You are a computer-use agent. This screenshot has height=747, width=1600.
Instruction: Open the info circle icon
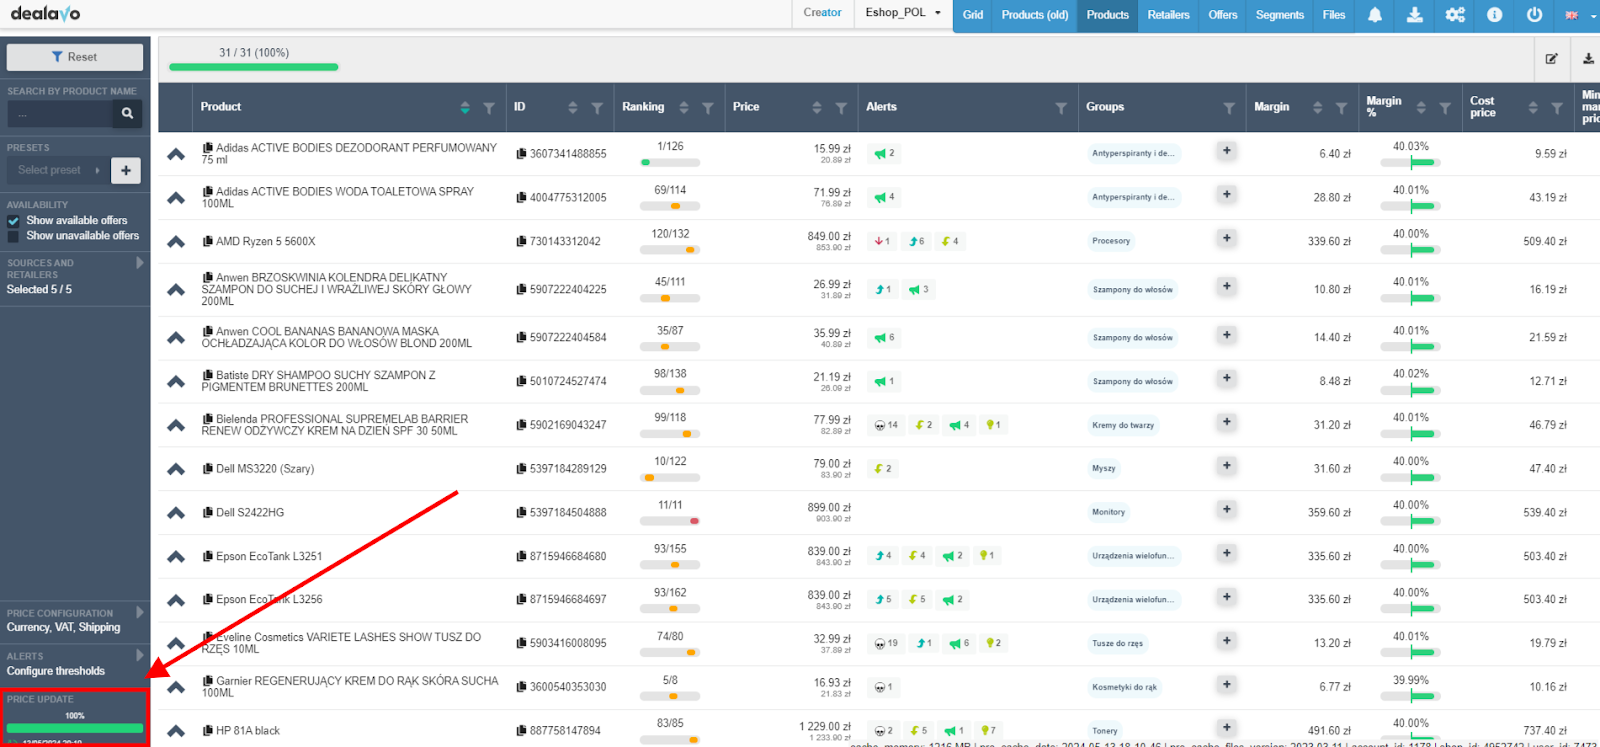tap(1494, 15)
